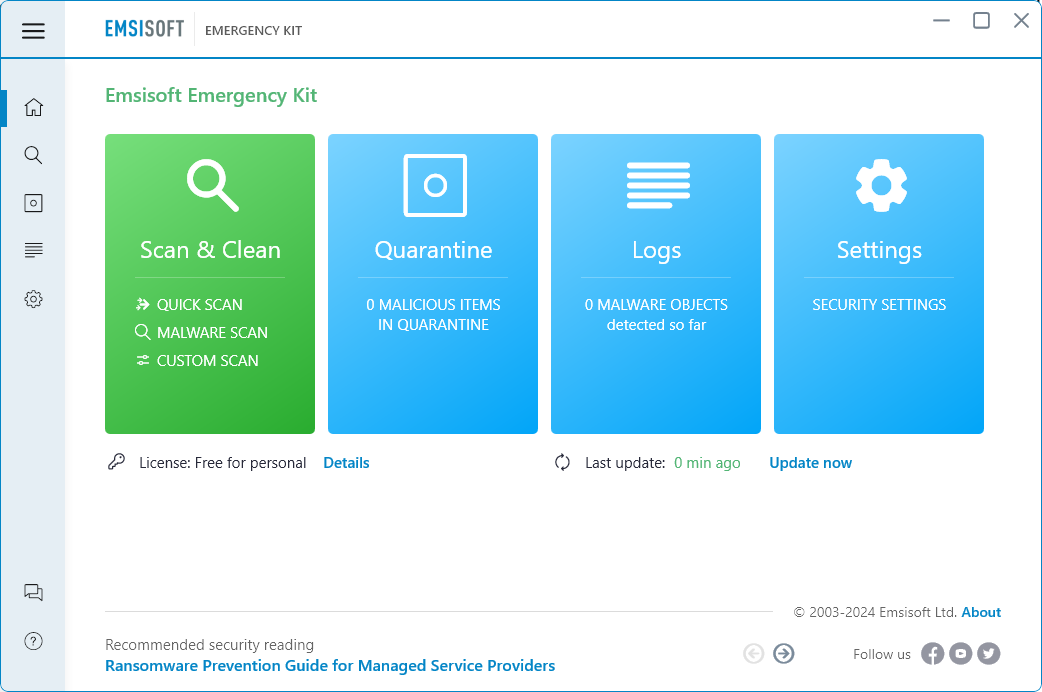Viewport: 1042px width, 692px height.
Task: Click the 'Emsisoft Emergency Kit' heading
Action: pos(211,95)
